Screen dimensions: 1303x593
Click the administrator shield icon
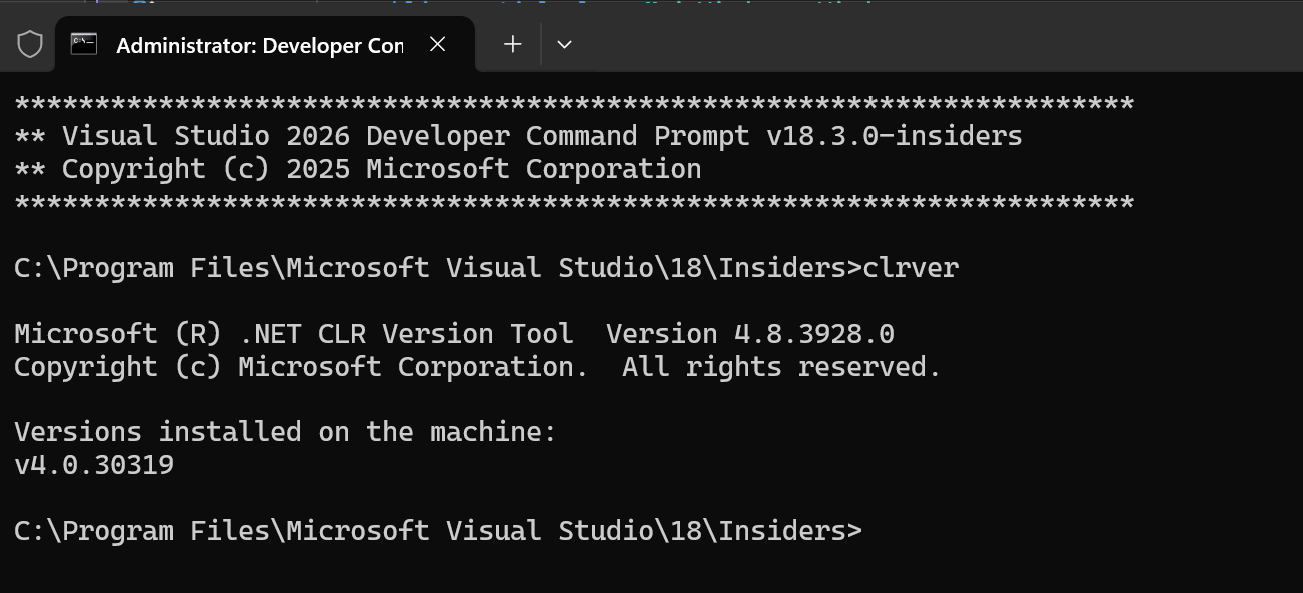click(28, 43)
